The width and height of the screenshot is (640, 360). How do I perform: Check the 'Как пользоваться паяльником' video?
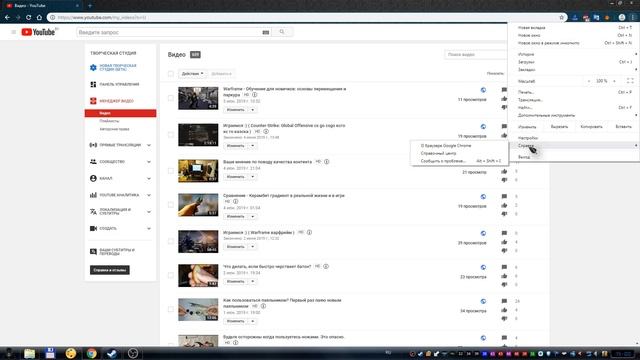[171, 309]
